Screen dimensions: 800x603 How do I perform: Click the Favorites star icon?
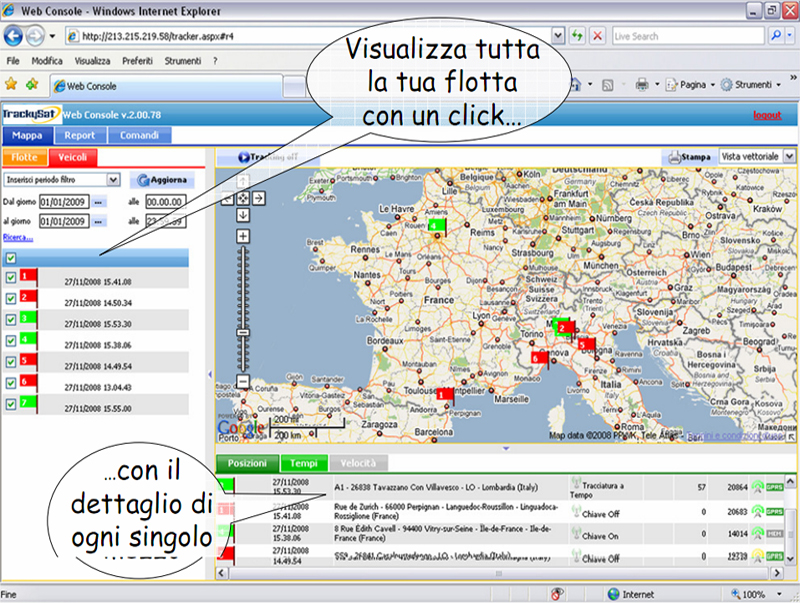pyautogui.click(x=11, y=84)
